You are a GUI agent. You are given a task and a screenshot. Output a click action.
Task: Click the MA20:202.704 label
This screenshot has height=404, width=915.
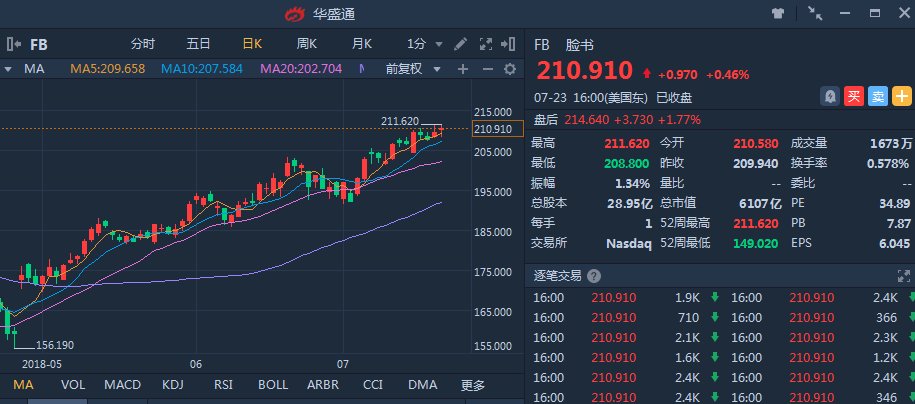pos(301,69)
